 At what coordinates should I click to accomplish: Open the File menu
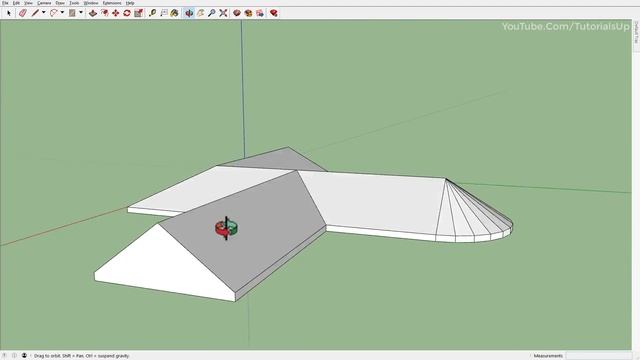[5, 3]
